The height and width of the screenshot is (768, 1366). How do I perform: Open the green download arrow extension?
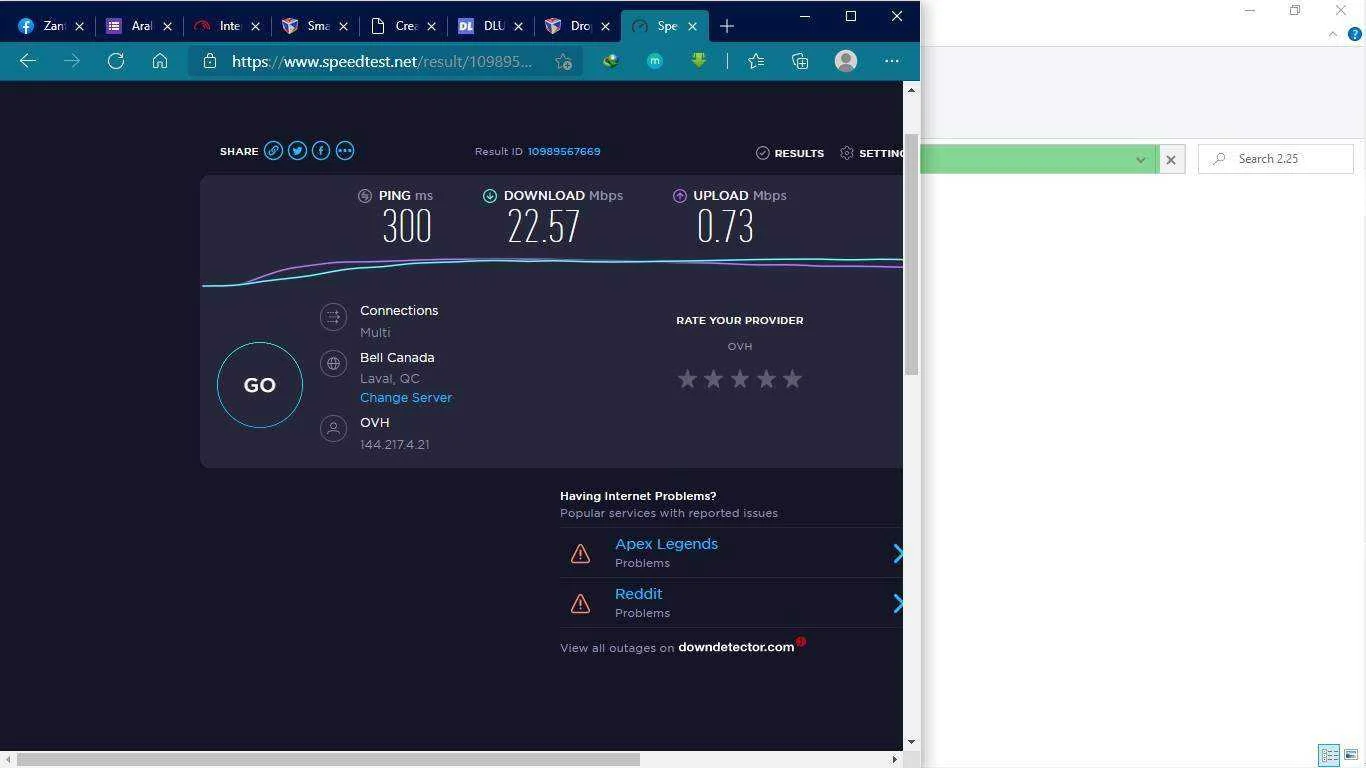coord(698,61)
